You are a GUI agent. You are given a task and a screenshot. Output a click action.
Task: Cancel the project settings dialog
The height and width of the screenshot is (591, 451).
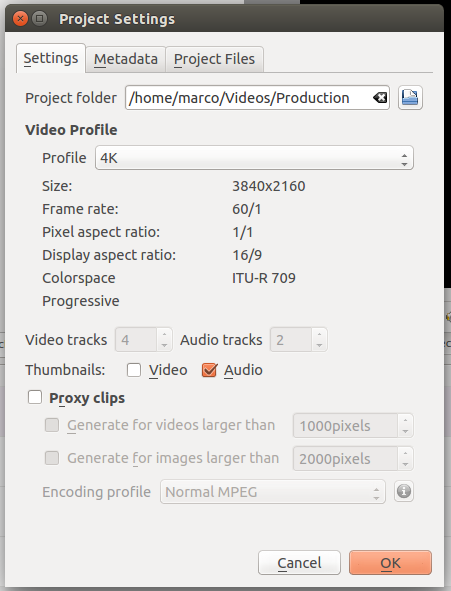coord(299,563)
